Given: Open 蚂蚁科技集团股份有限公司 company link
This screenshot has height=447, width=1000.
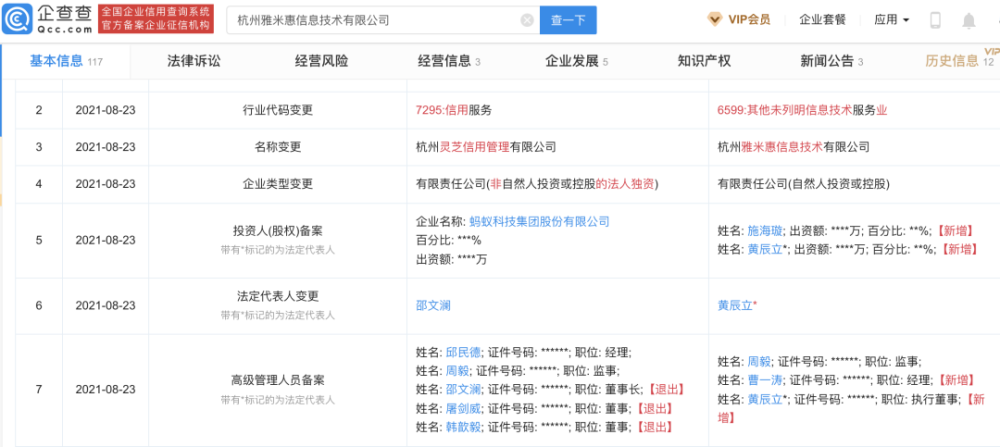Looking at the screenshot, I should coord(539,222).
